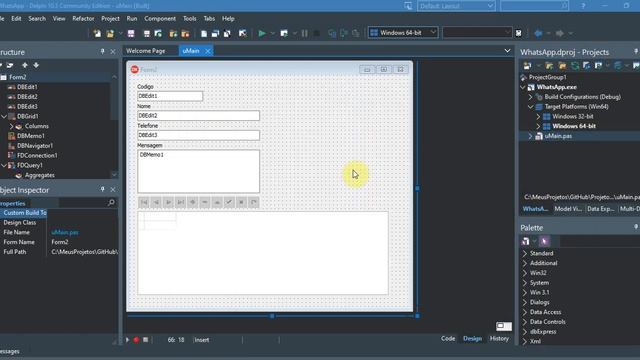Toggle the form view switch at editor bottom right
The image size is (640, 360).
pos(504,326)
